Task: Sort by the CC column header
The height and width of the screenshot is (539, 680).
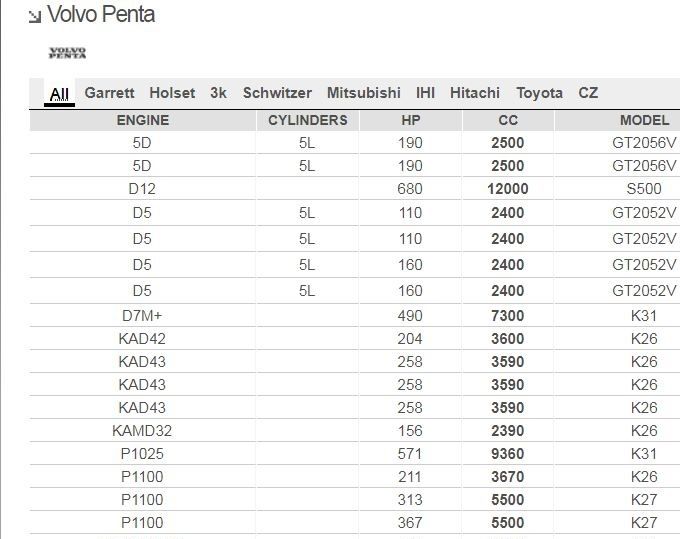Action: (x=508, y=120)
